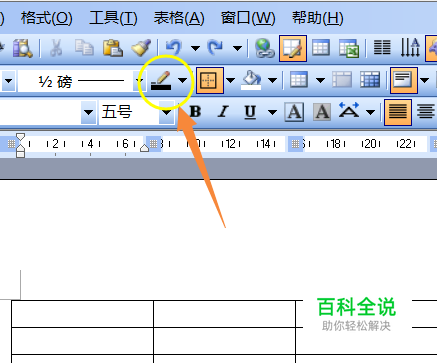Screen dimensions: 437x363
Task: Click the Research magnifier icon
Action: (23, 48)
